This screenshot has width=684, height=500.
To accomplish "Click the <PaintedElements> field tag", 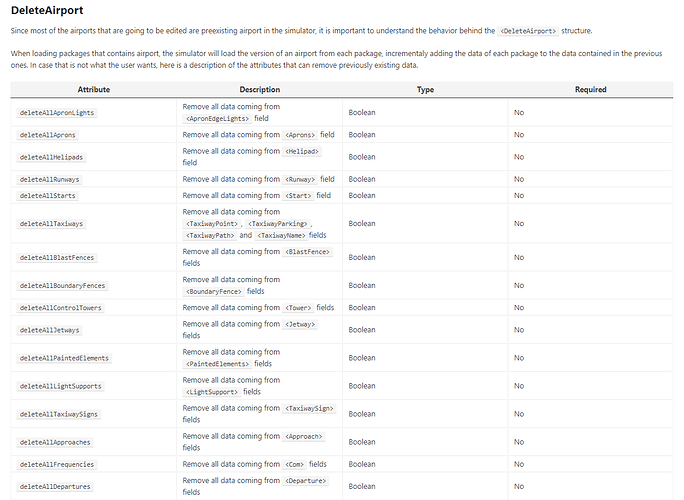I will tap(217, 364).
